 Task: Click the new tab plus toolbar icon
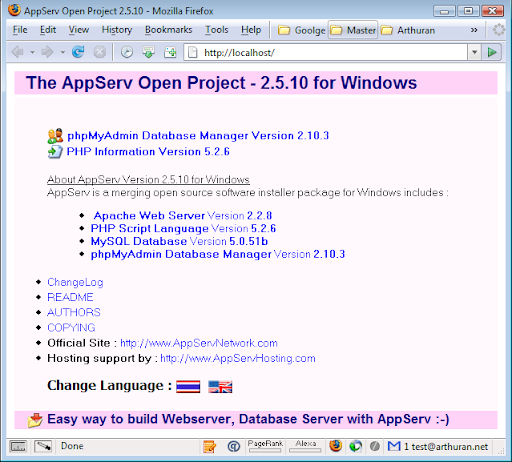(170, 52)
